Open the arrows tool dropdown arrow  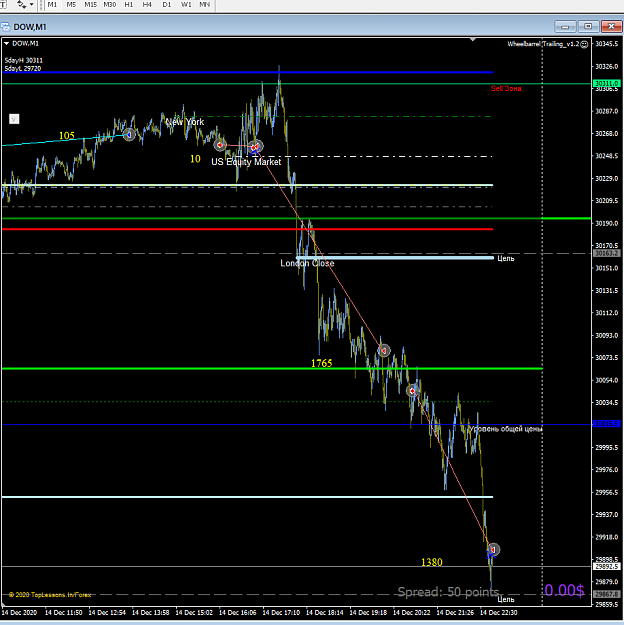(x=31, y=5)
